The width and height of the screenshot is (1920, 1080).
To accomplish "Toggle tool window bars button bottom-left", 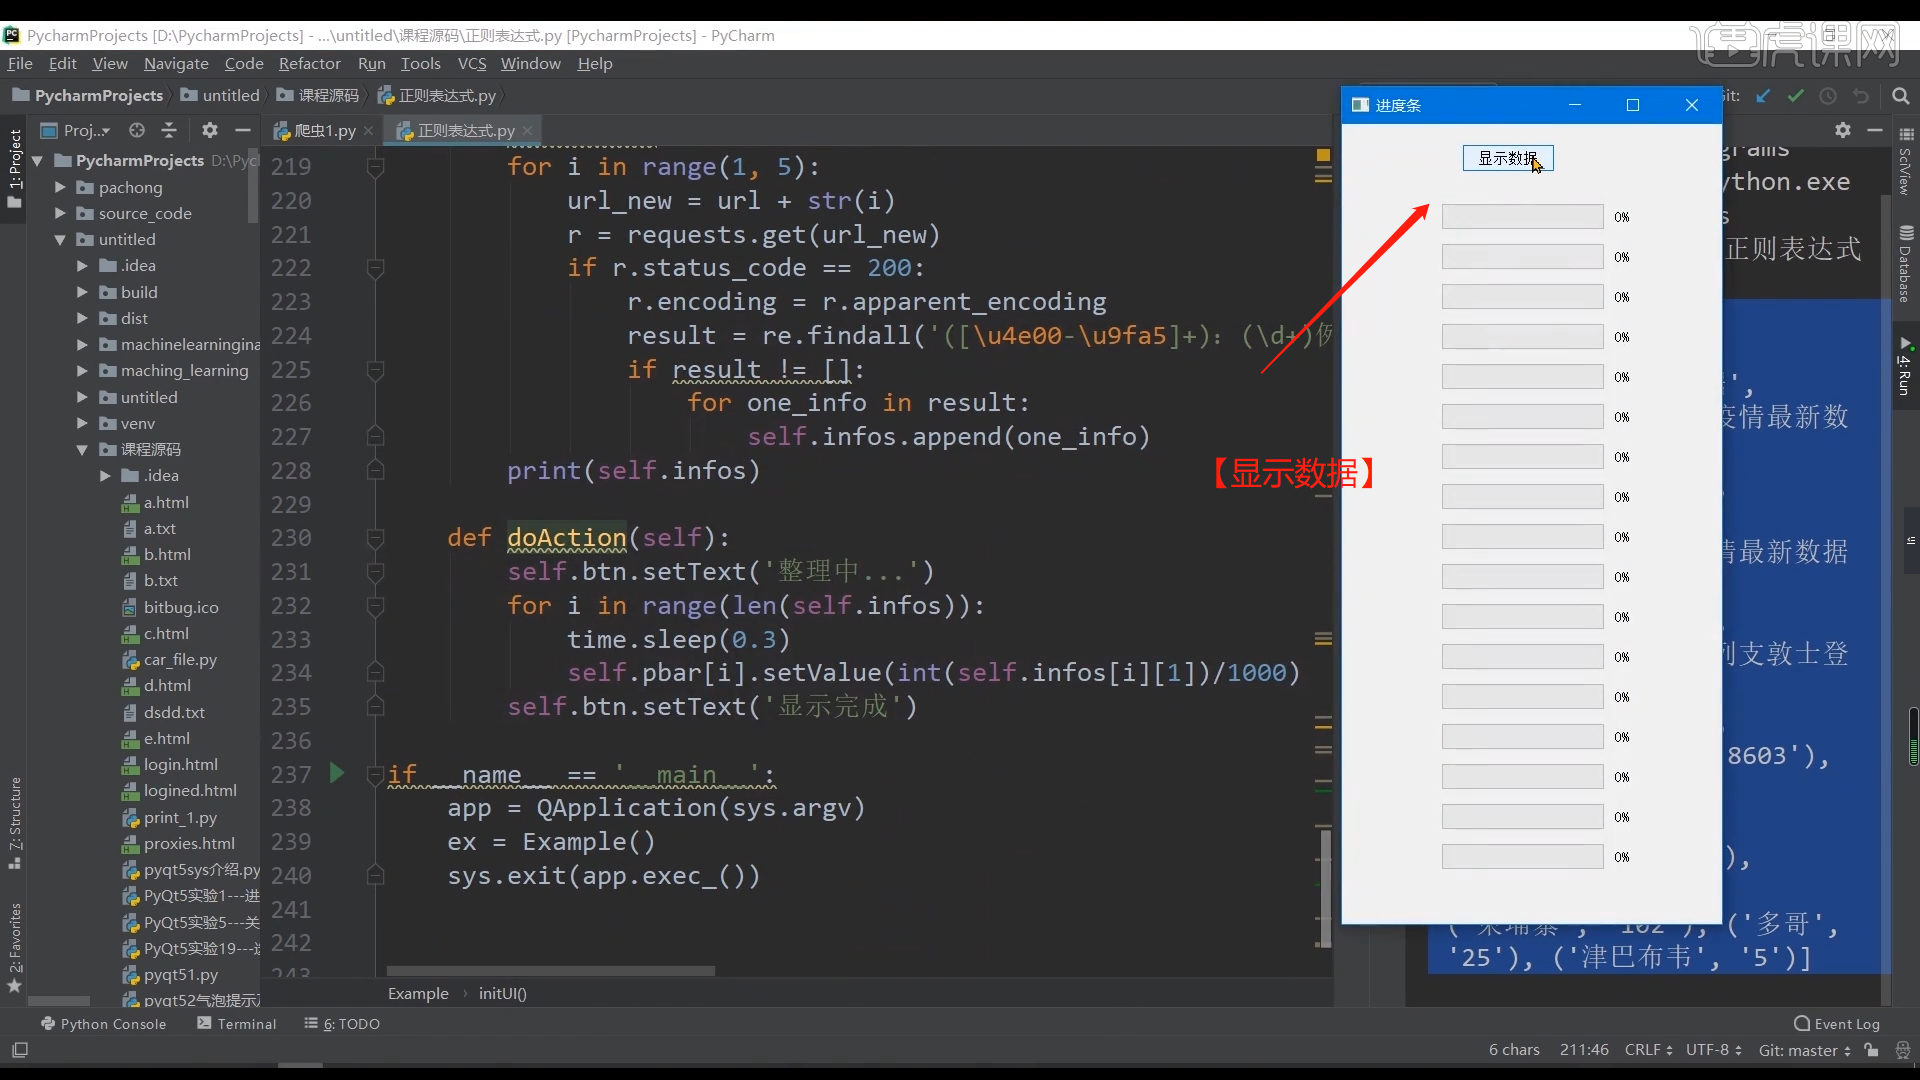I will 20,1050.
